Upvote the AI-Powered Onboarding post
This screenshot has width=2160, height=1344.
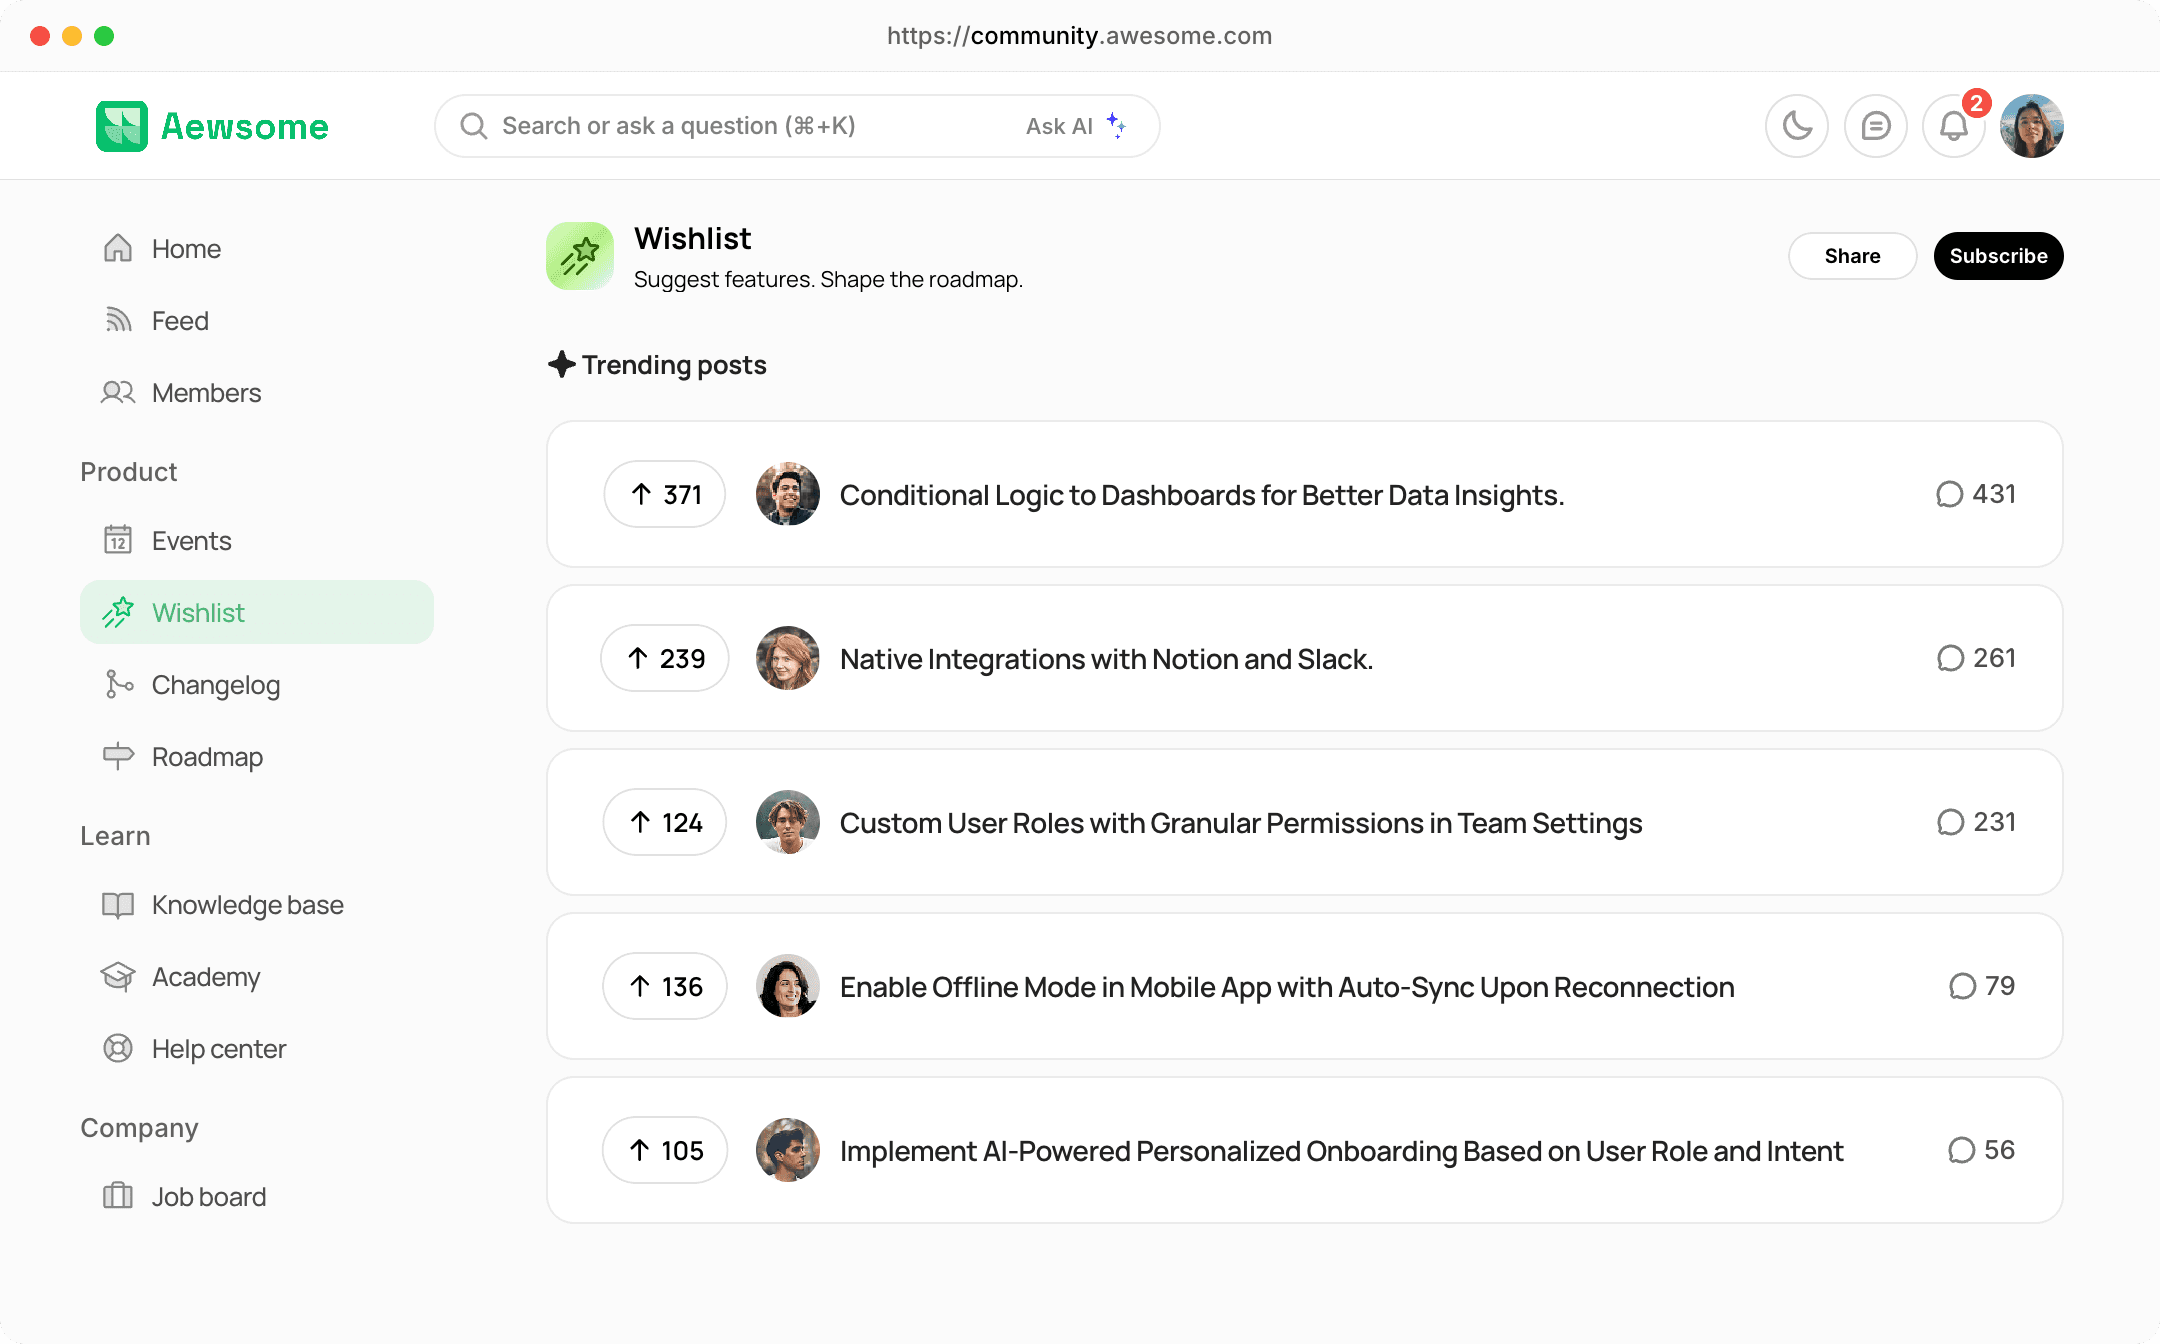tap(665, 1150)
